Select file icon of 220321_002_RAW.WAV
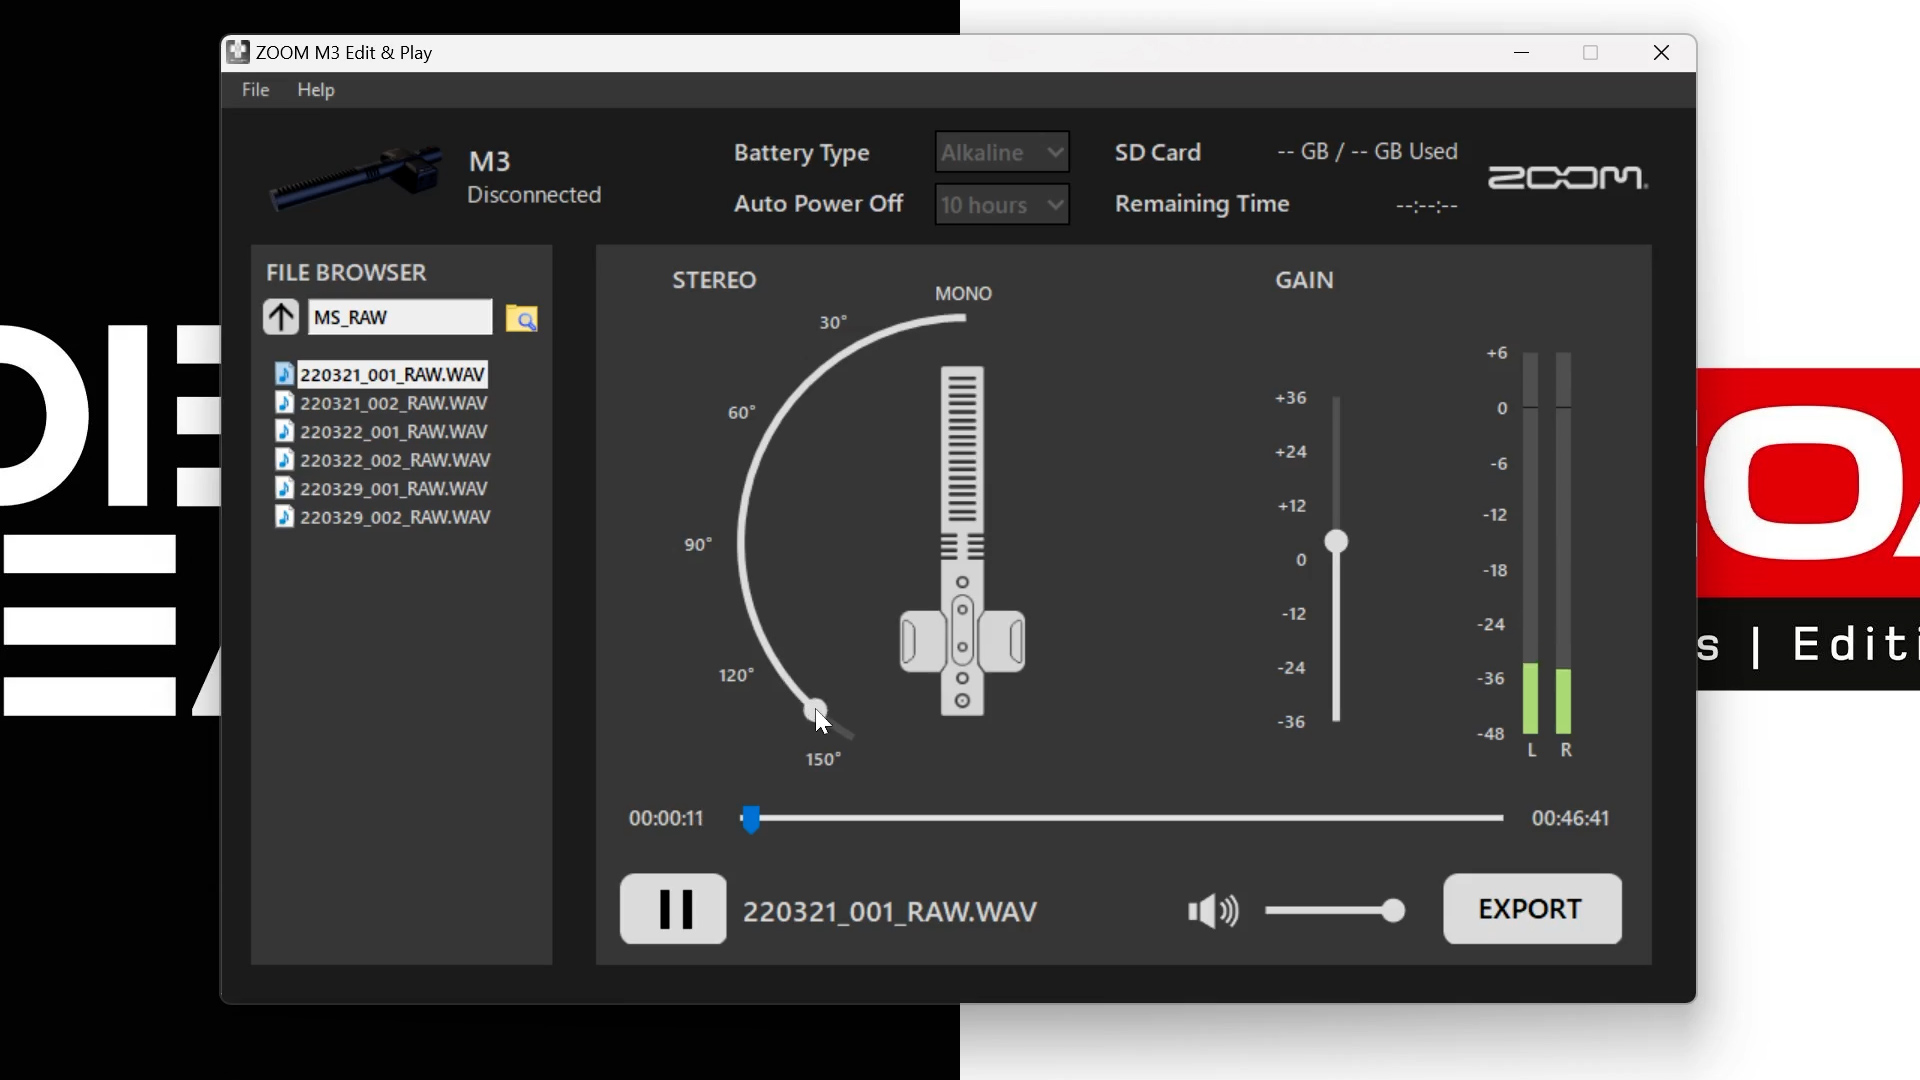Image resolution: width=1920 pixels, height=1080 pixels. (285, 403)
